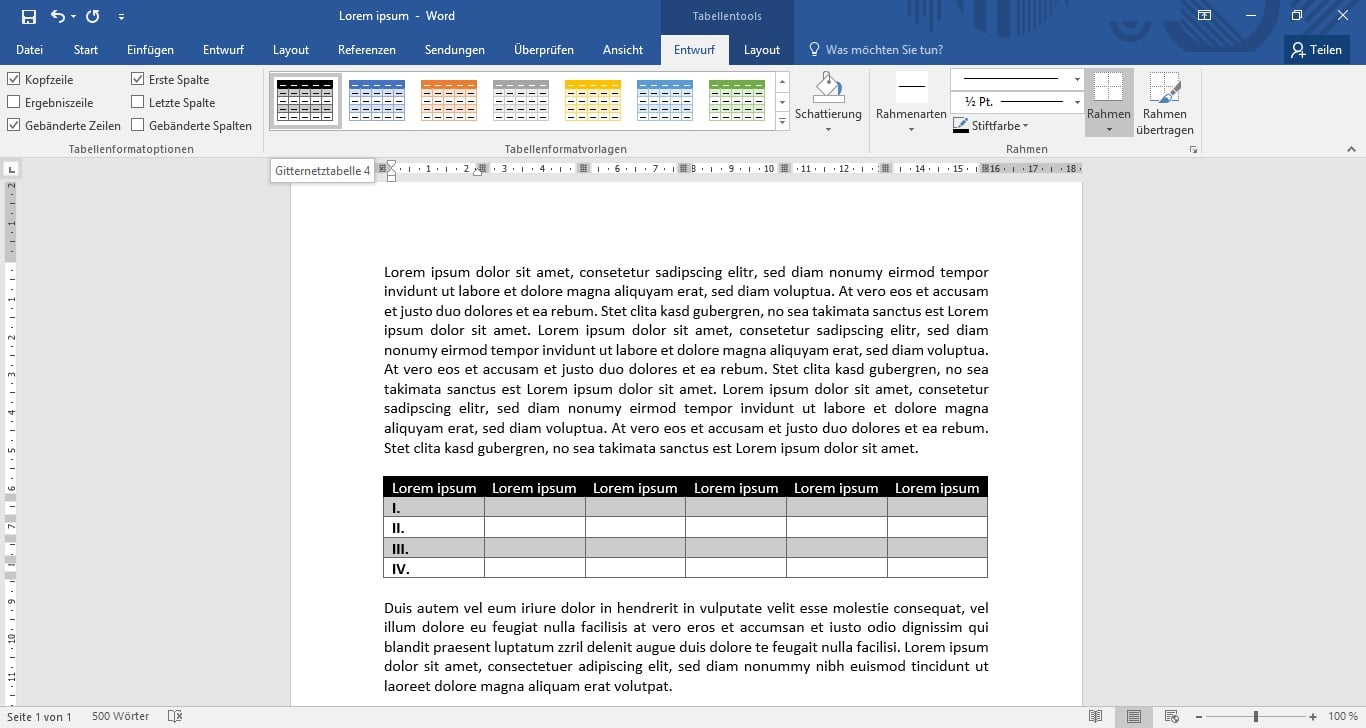Screen dimensions: 1366x728
Task: Click table cell labeled 'III.'
Action: [x=434, y=548]
